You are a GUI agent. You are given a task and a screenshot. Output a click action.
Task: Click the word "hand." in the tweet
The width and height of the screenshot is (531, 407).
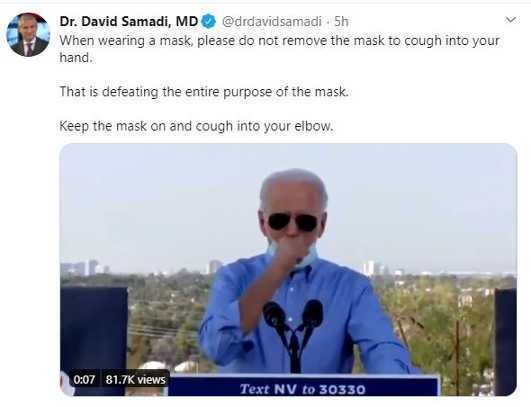pyautogui.click(x=76, y=58)
